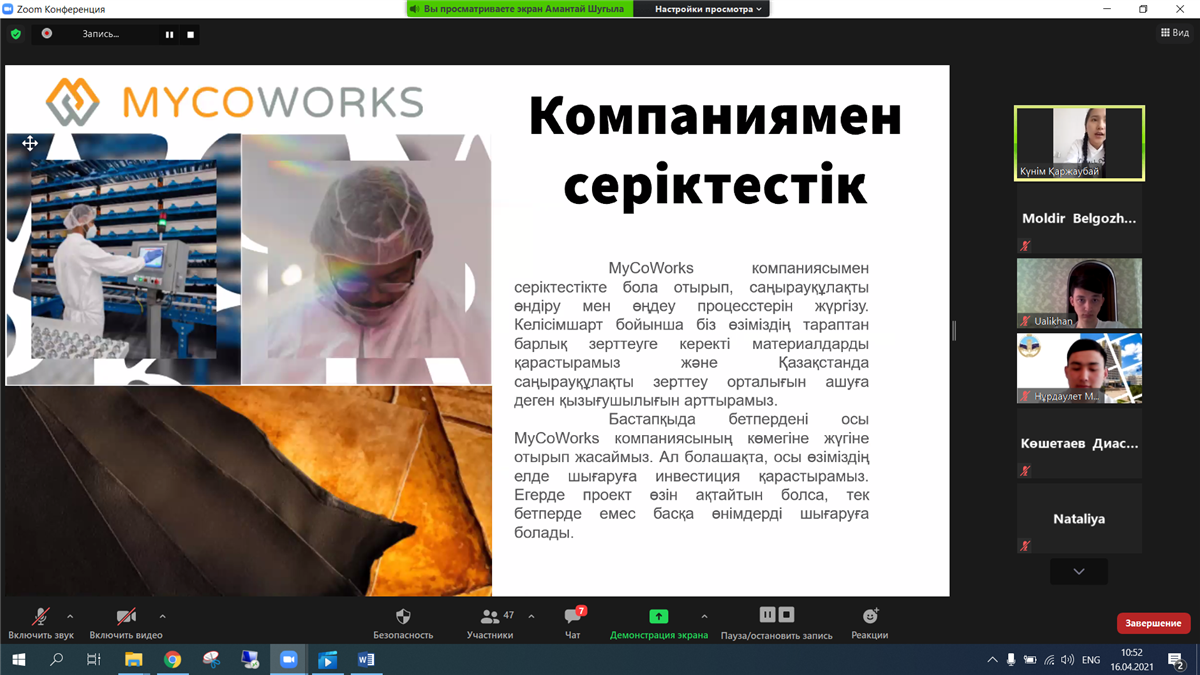Image resolution: width=1200 pixels, height=675 pixels.
Task: Click the green encryption shield icon
Action: [15, 34]
